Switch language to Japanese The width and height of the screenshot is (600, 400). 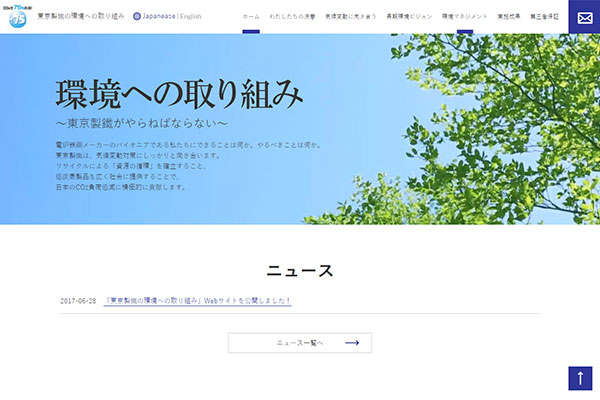click(159, 16)
